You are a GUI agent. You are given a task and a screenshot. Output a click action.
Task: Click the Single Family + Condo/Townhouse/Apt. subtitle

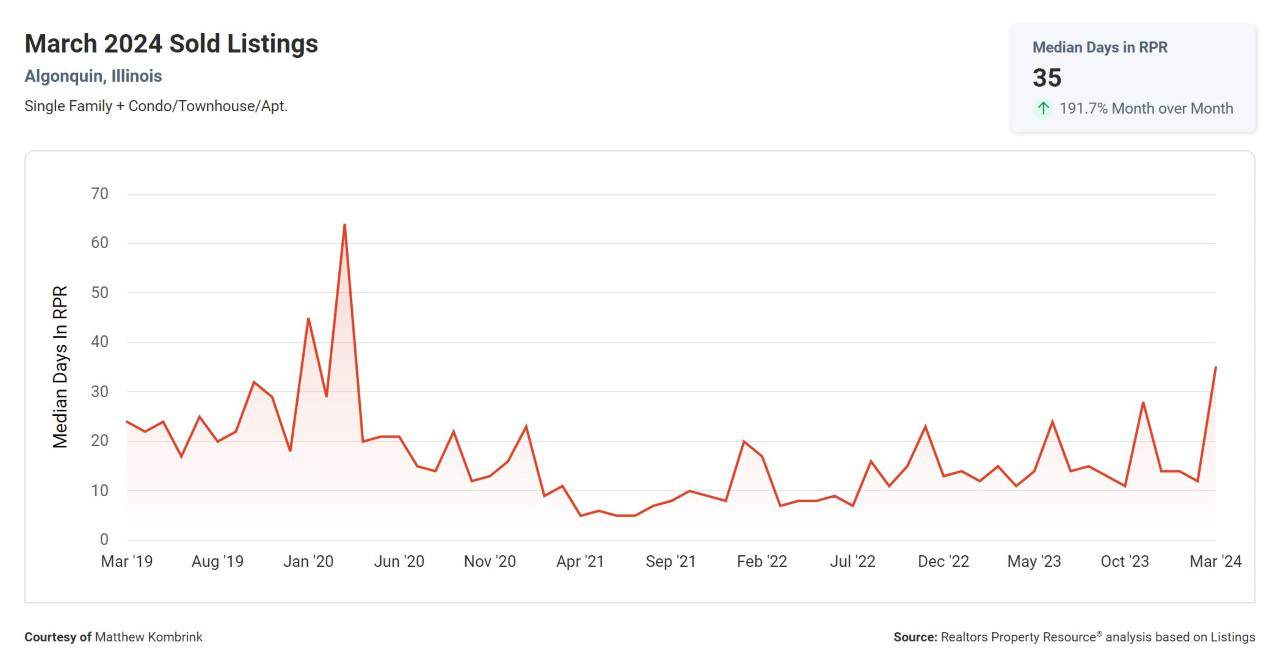pyautogui.click(x=156, y=105)
